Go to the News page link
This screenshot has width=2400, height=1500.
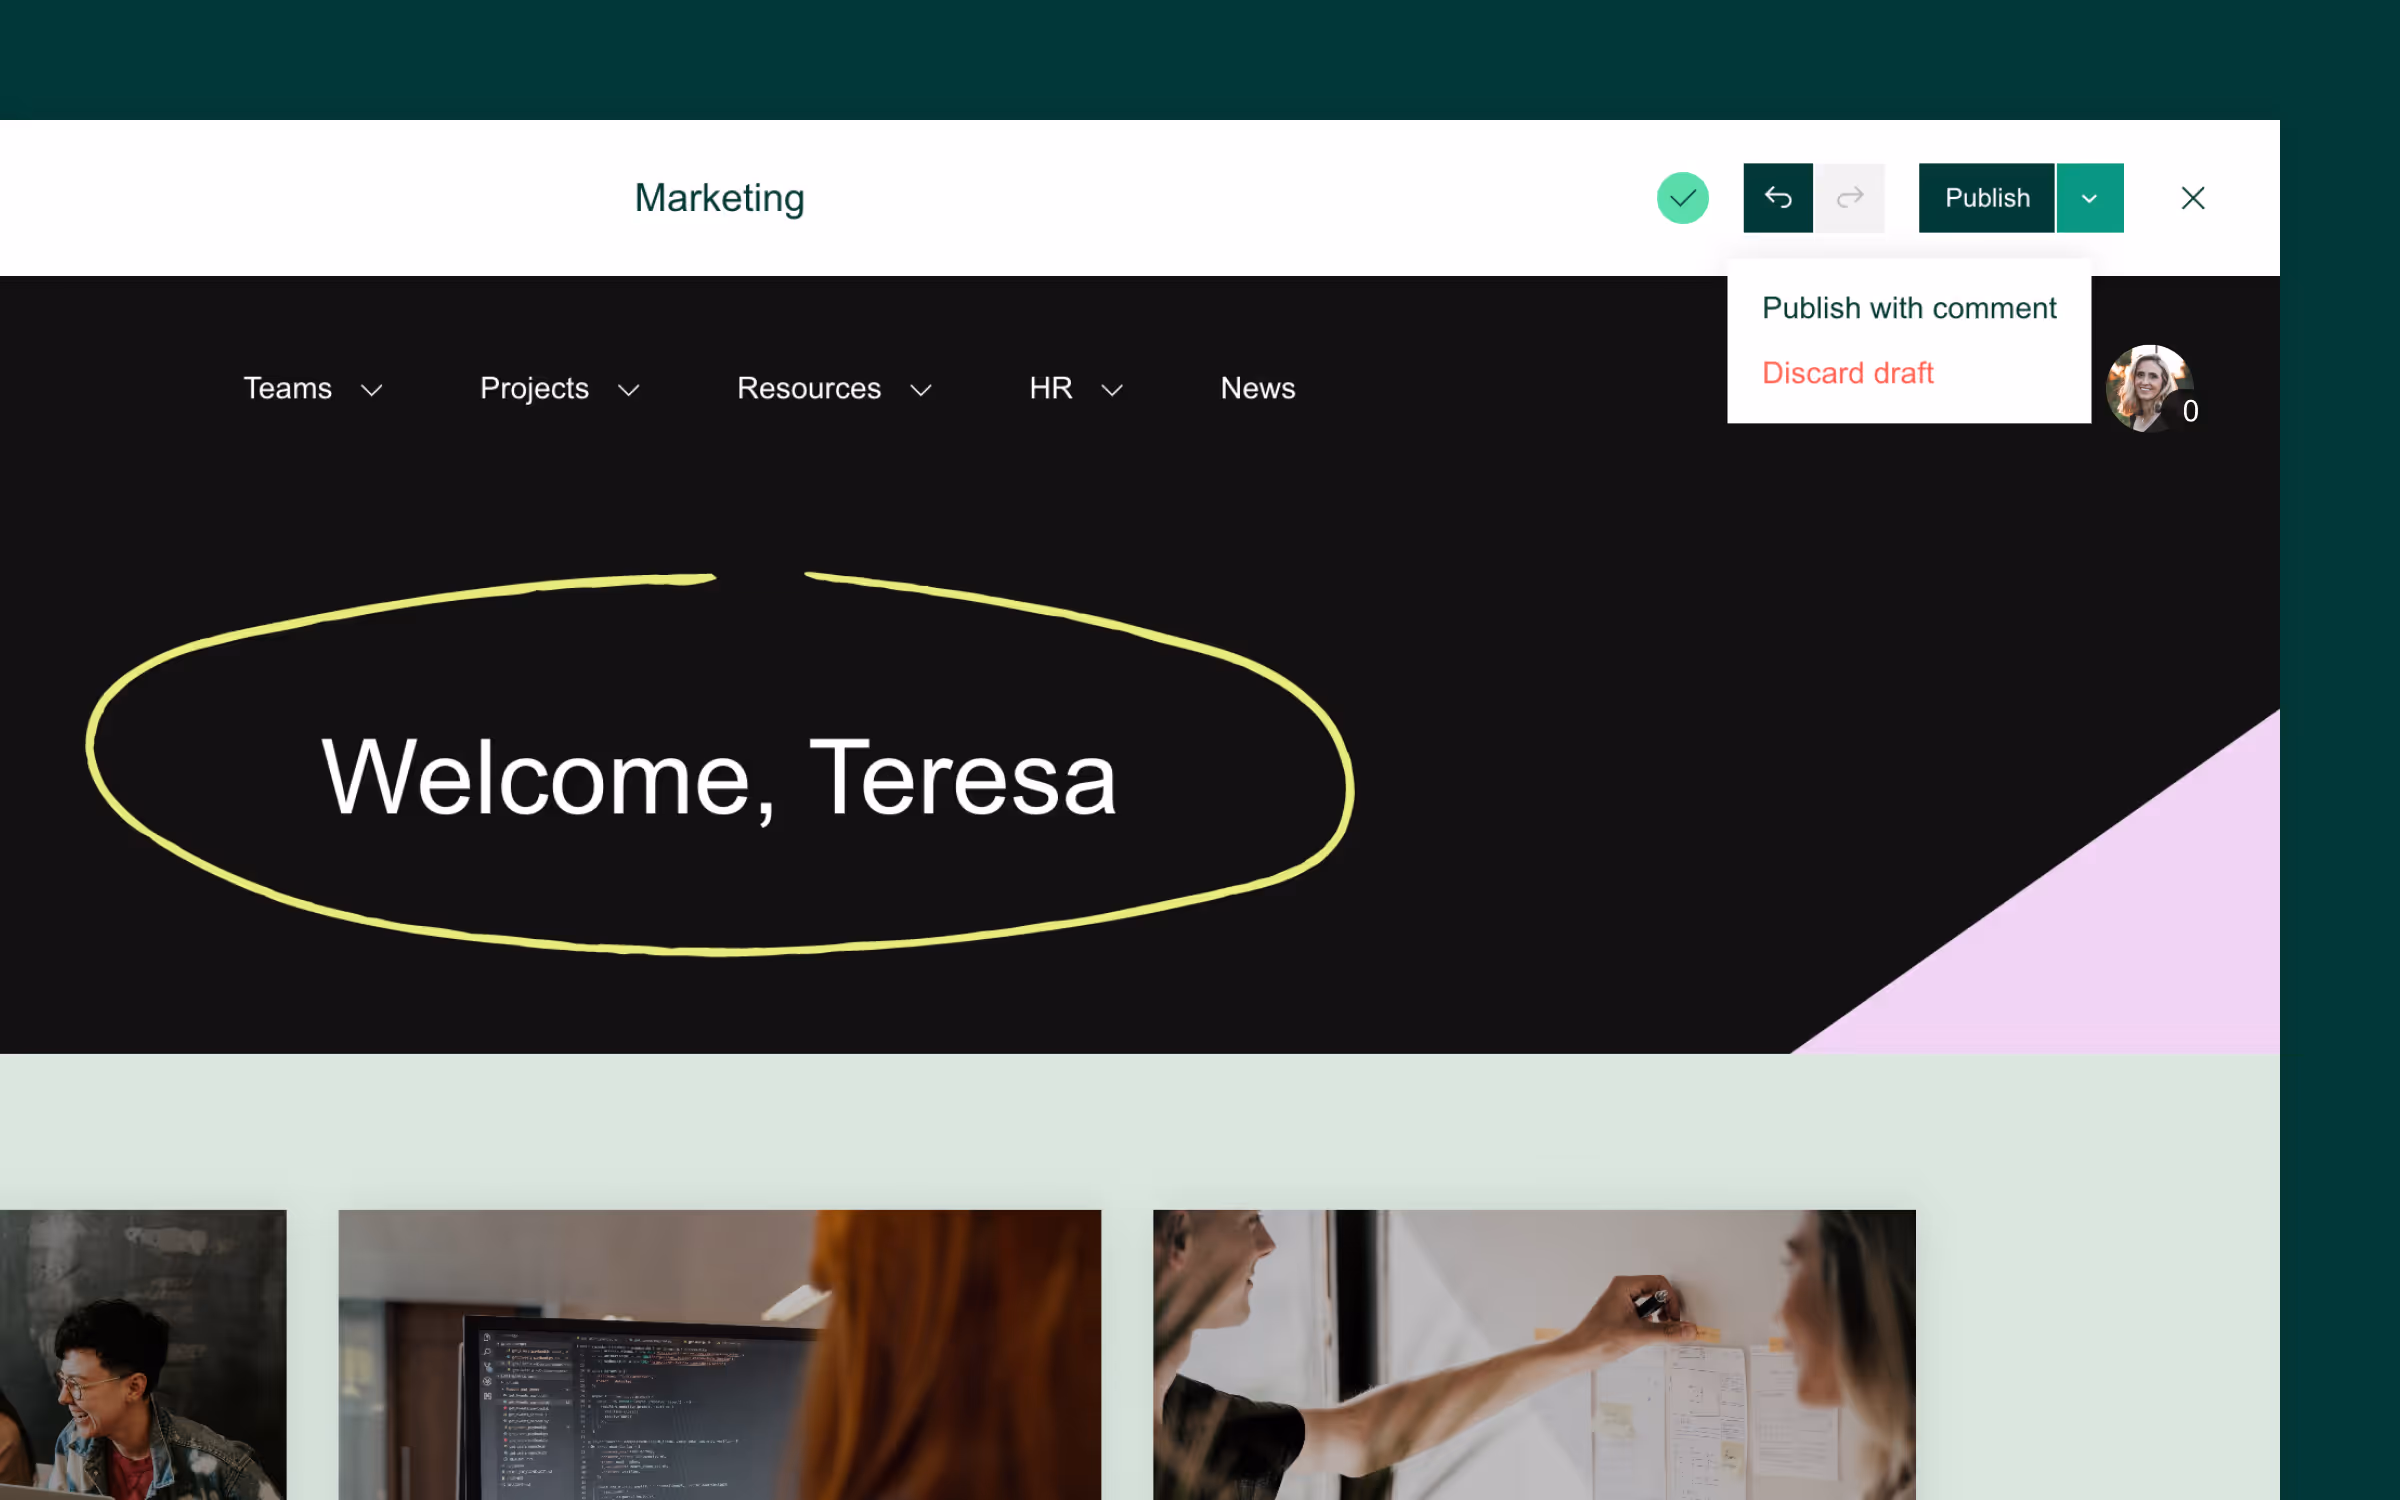(1257, 388)
